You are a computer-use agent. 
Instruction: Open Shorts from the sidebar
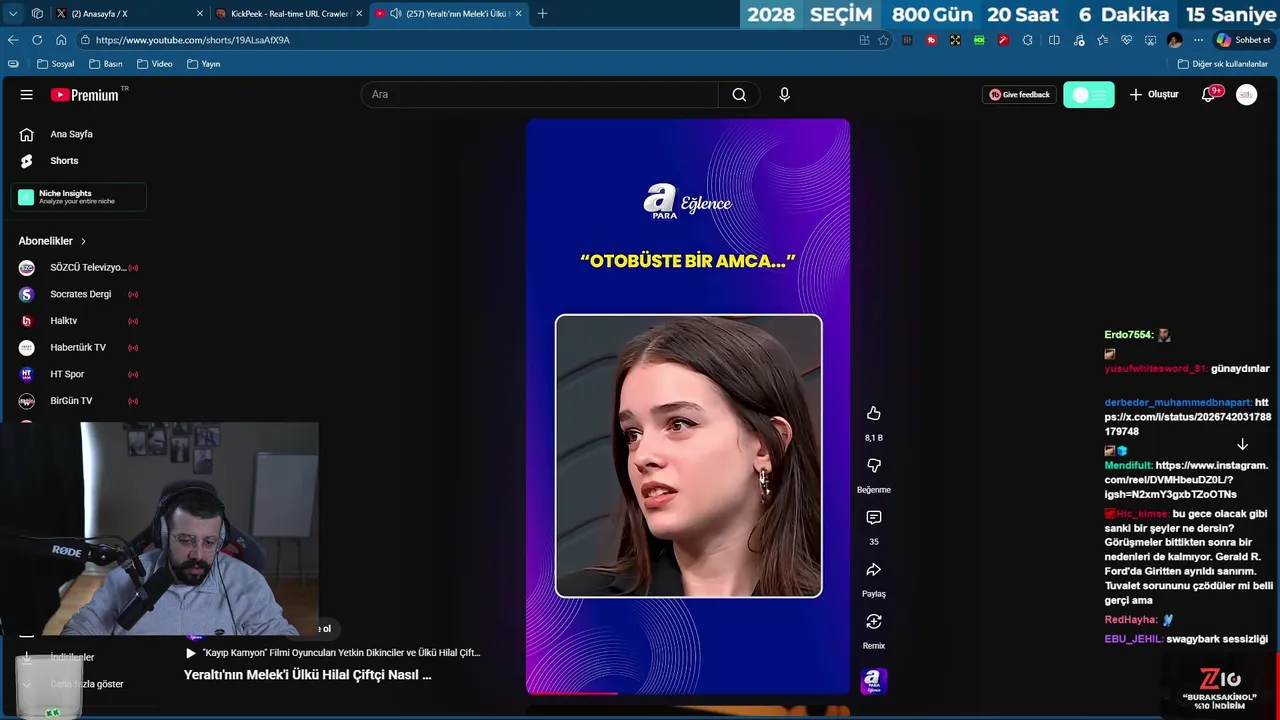[64, 161]
